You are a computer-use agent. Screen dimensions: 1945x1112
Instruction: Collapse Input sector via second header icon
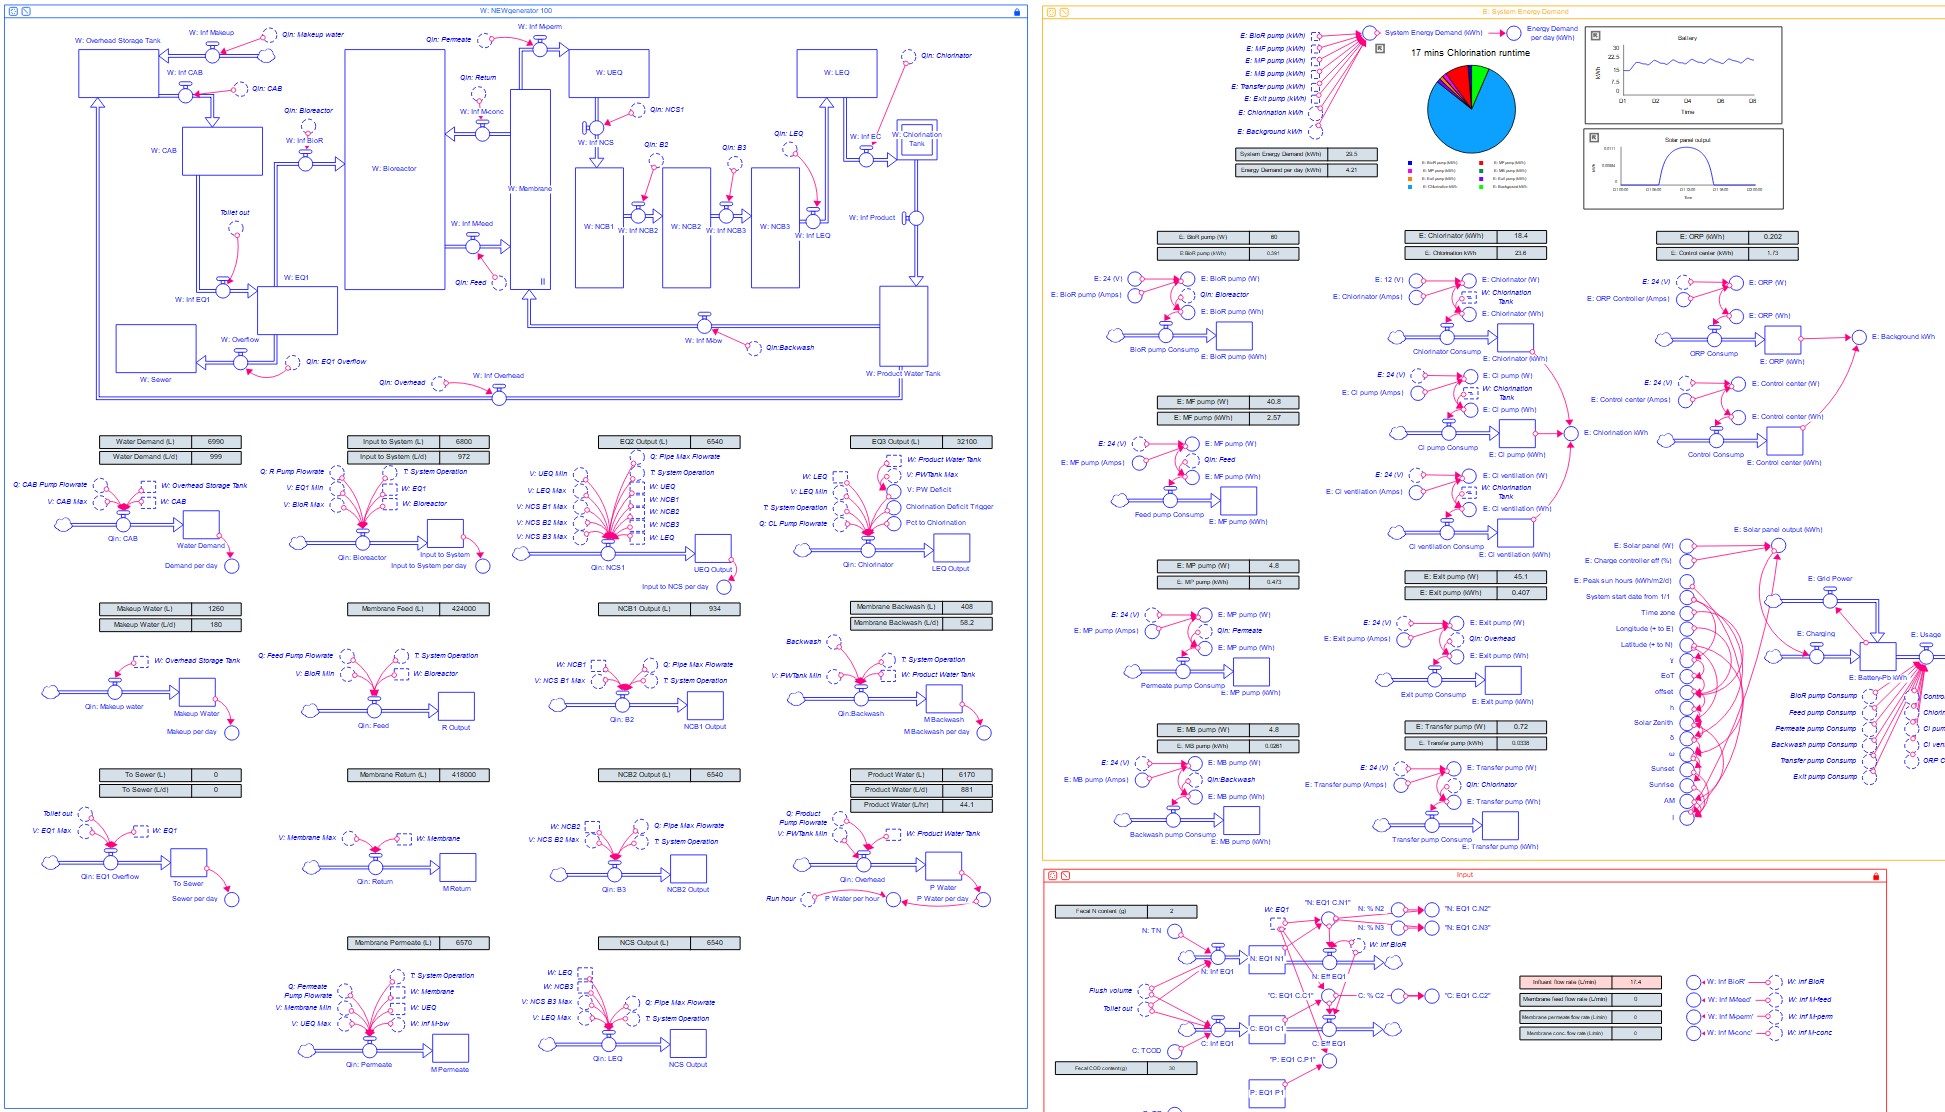point(1065,876)
